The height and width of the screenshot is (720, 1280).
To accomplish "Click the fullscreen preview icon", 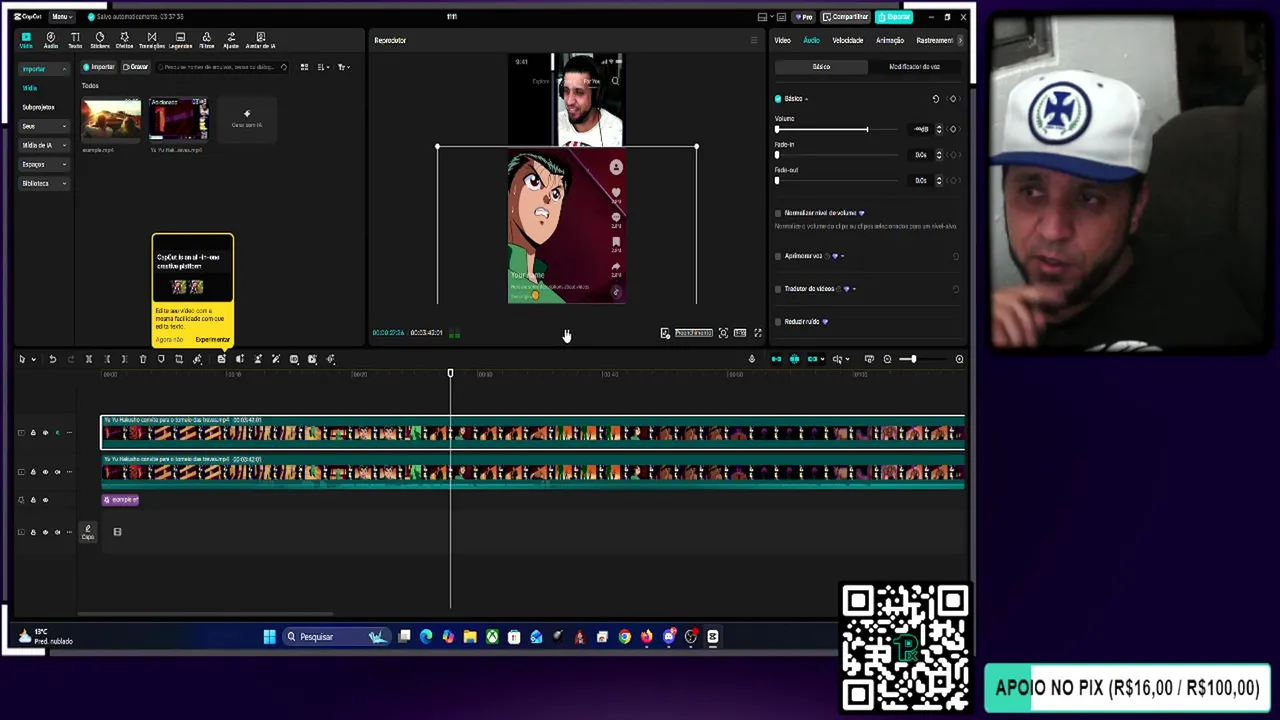I will pos(758,333).
